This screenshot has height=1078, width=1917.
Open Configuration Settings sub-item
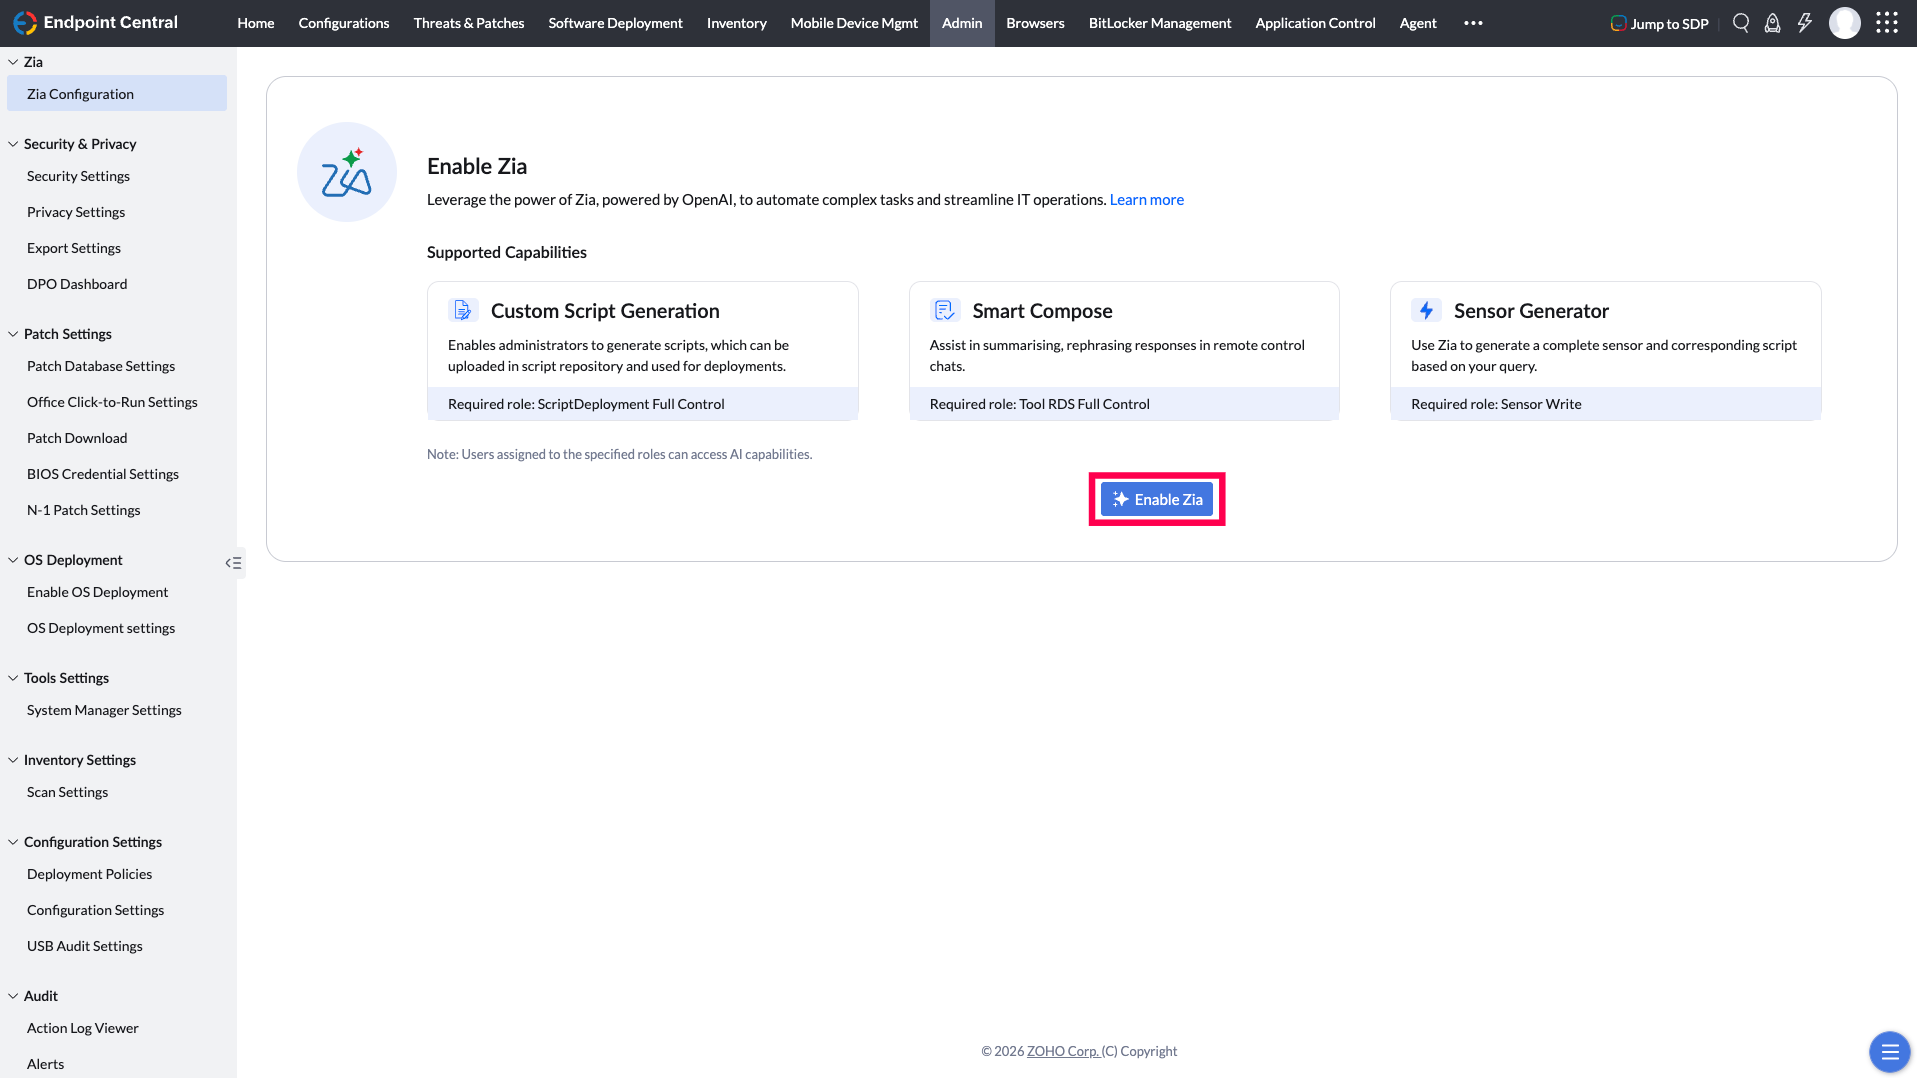pyautogui.click(x=95, y=910)
